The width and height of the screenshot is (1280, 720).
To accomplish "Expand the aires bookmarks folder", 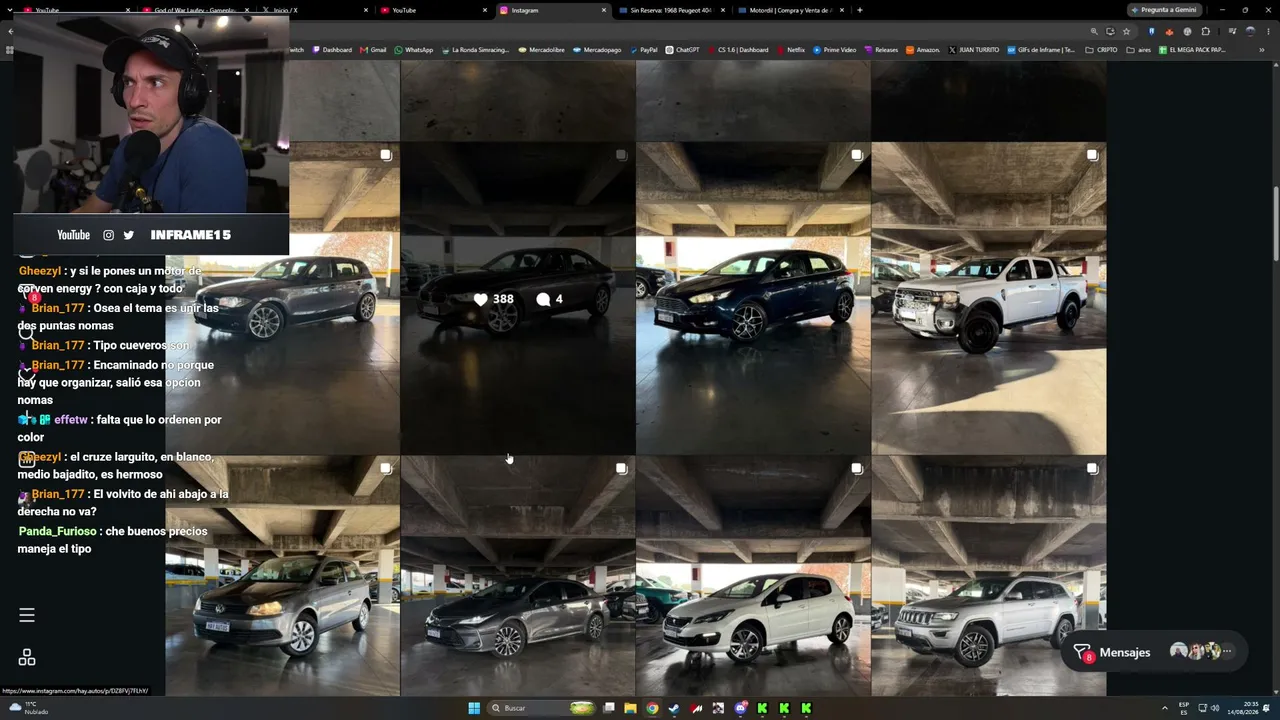I will coord(1138,50).
